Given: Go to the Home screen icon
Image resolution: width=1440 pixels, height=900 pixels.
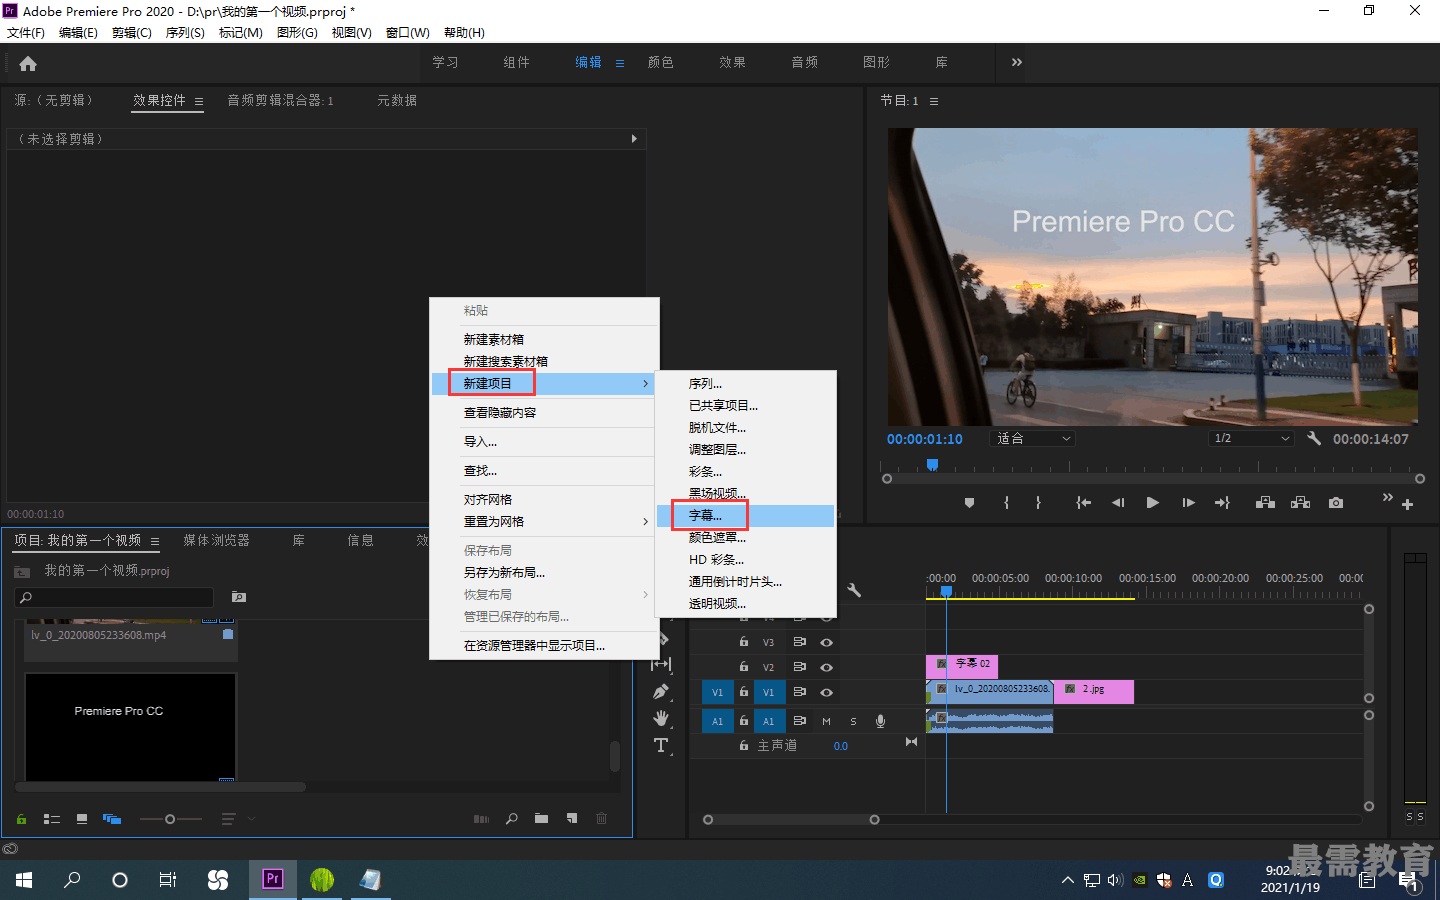Looking at the screenshot, I should tap(28, 64).
